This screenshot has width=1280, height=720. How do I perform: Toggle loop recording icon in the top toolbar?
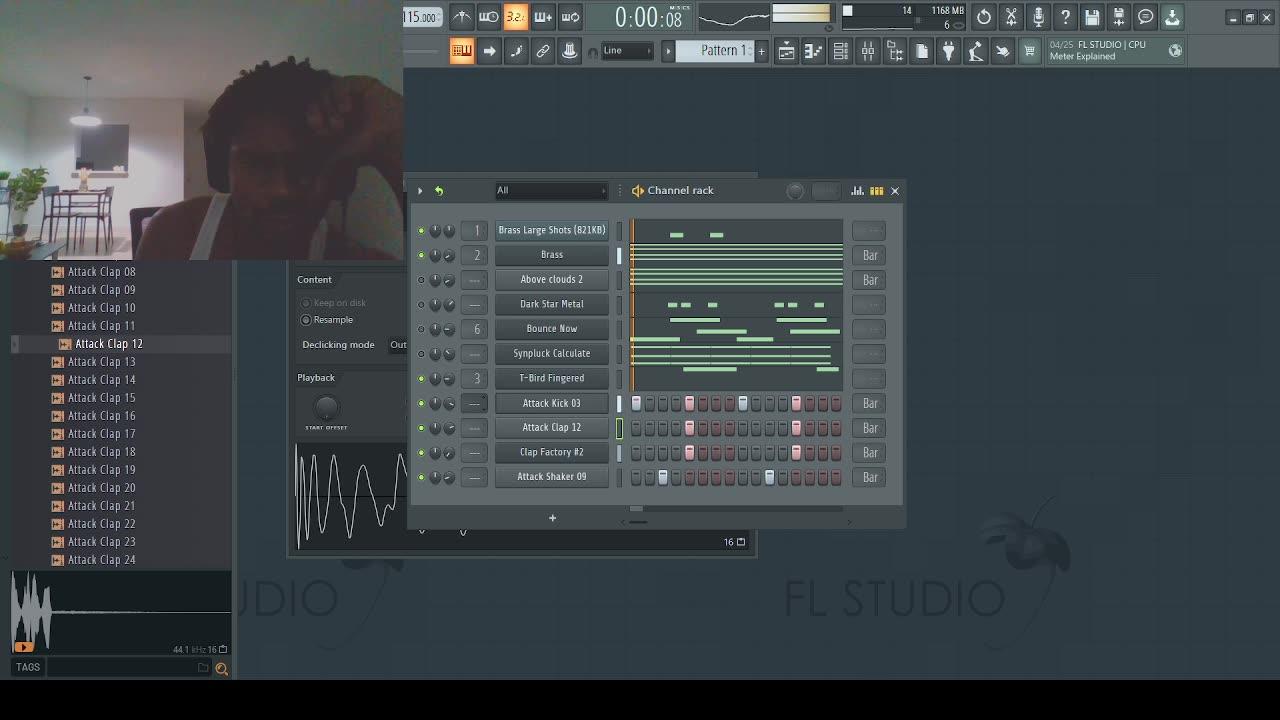[570, 17]
